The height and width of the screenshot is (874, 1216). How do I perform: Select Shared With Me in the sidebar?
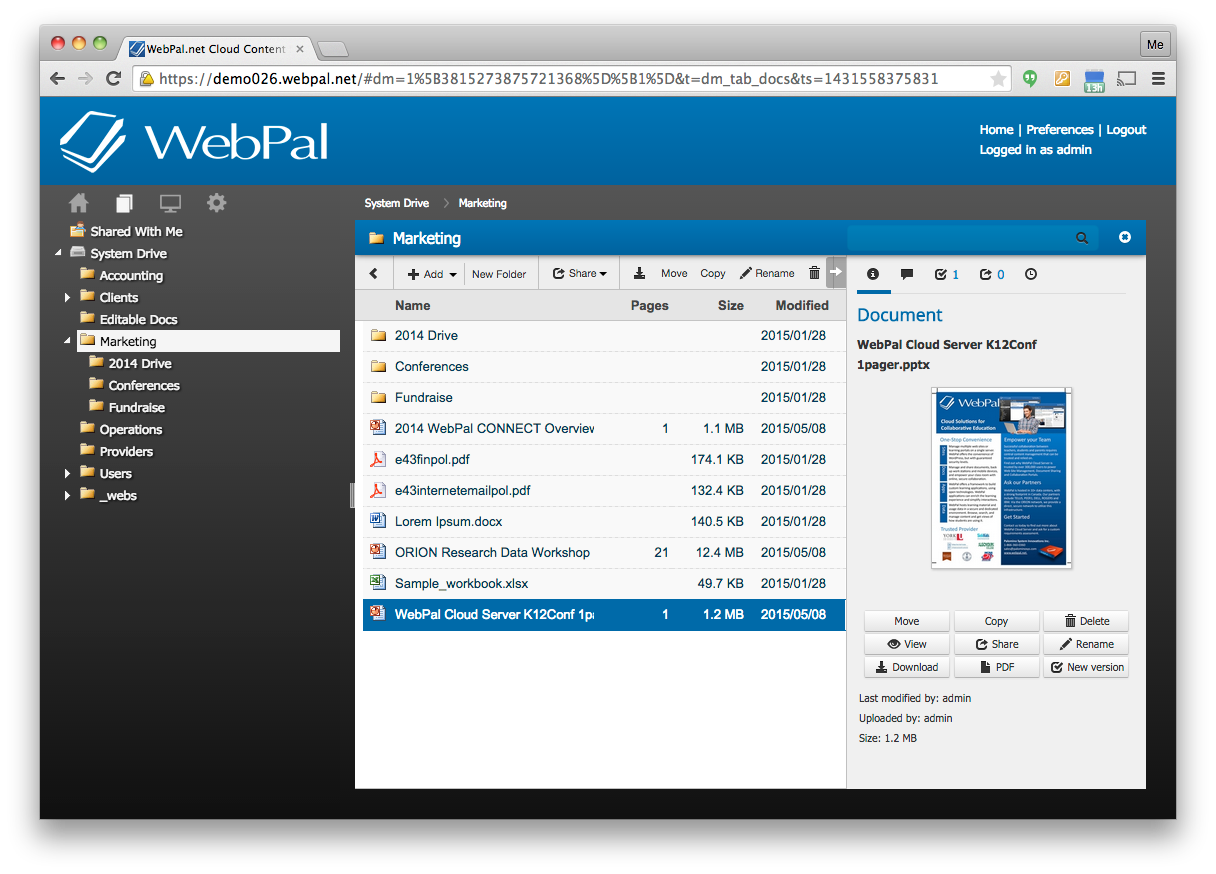(136, 231)
